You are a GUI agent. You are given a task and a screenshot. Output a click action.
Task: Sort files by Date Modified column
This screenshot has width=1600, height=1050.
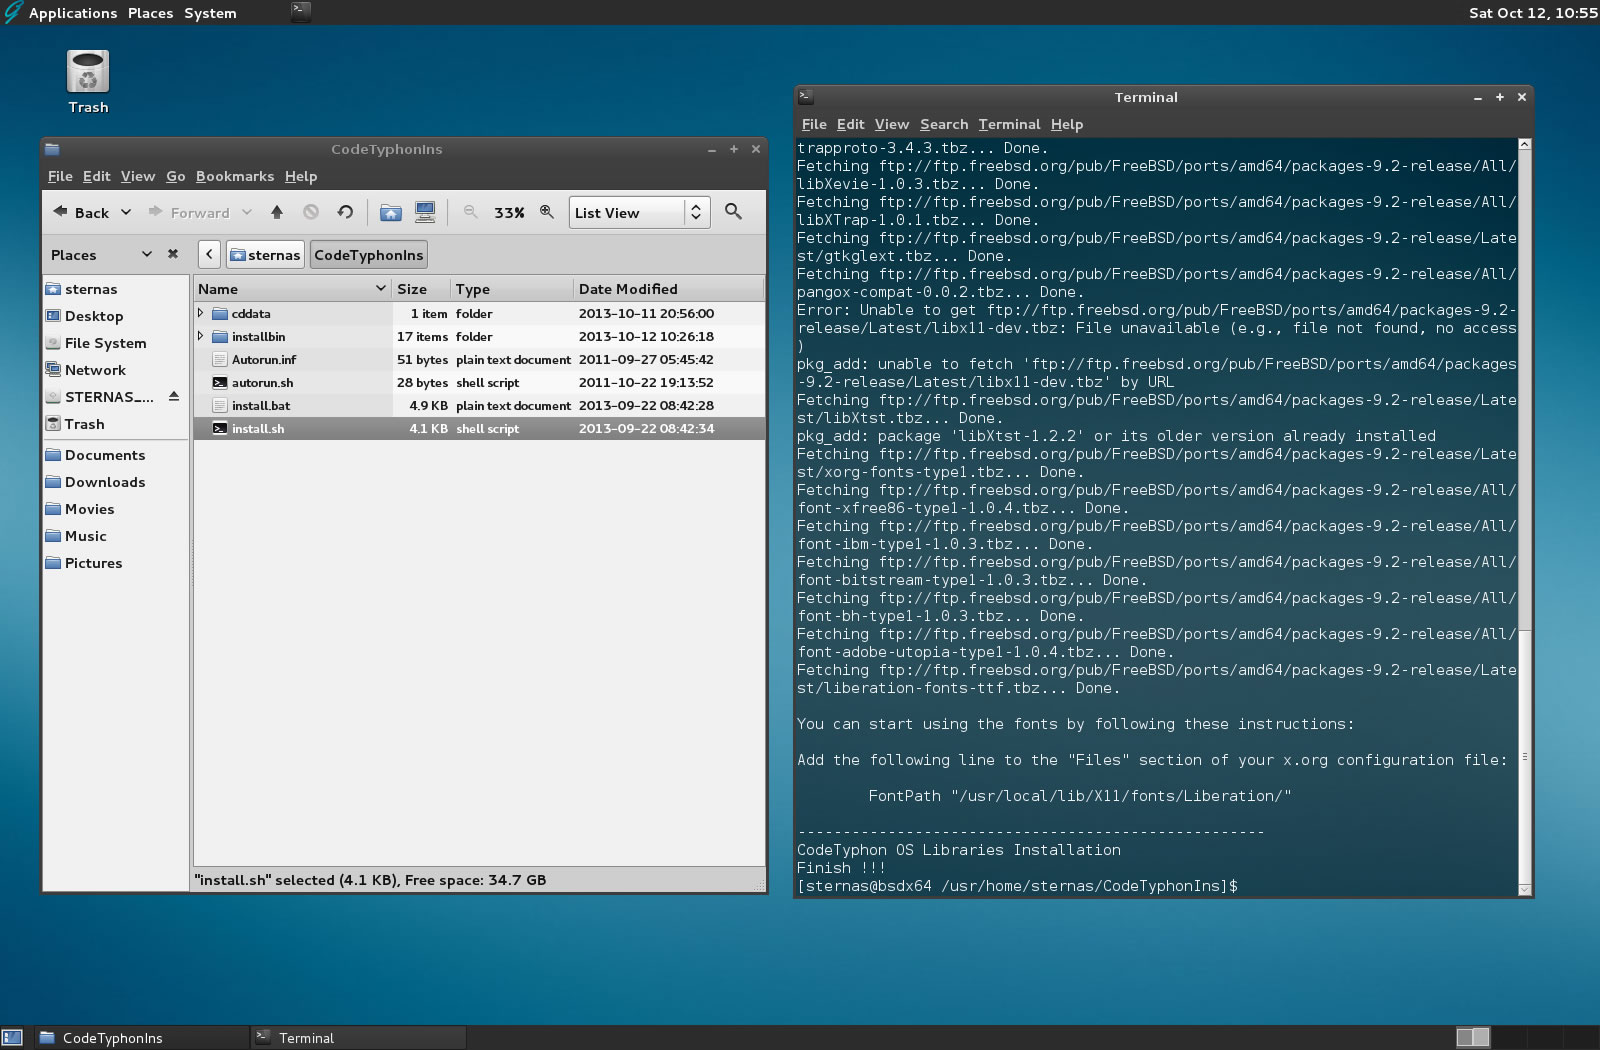tap(669, 289)
